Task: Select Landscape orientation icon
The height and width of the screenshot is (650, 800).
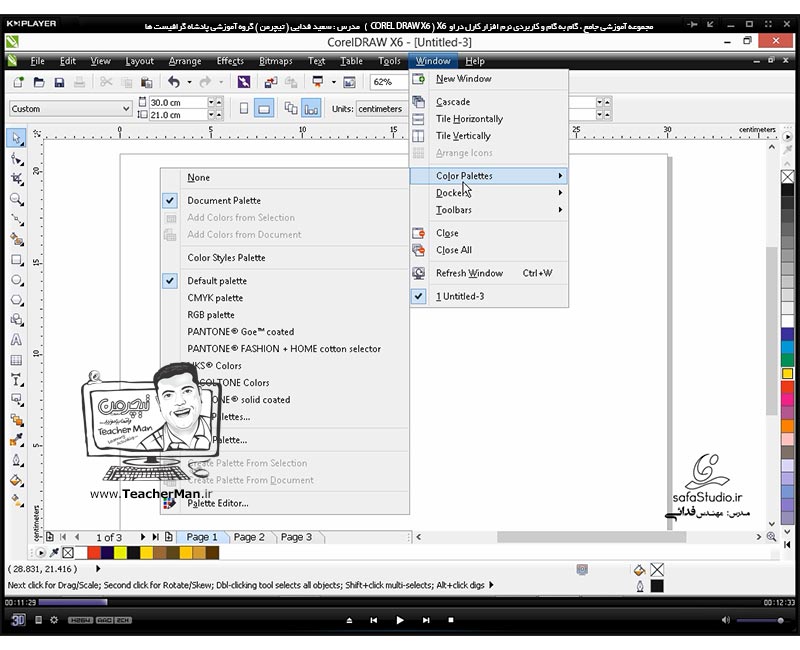Action: point(264,108)
